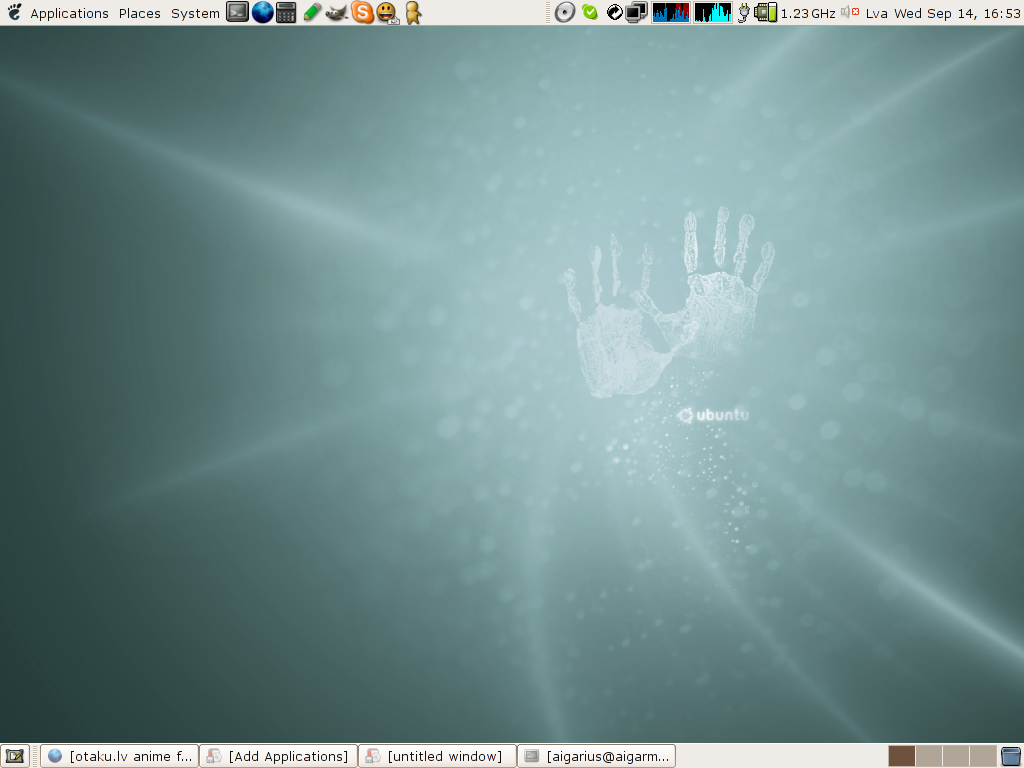Click the blue icon after the workspace switcher

(1011, 756)
